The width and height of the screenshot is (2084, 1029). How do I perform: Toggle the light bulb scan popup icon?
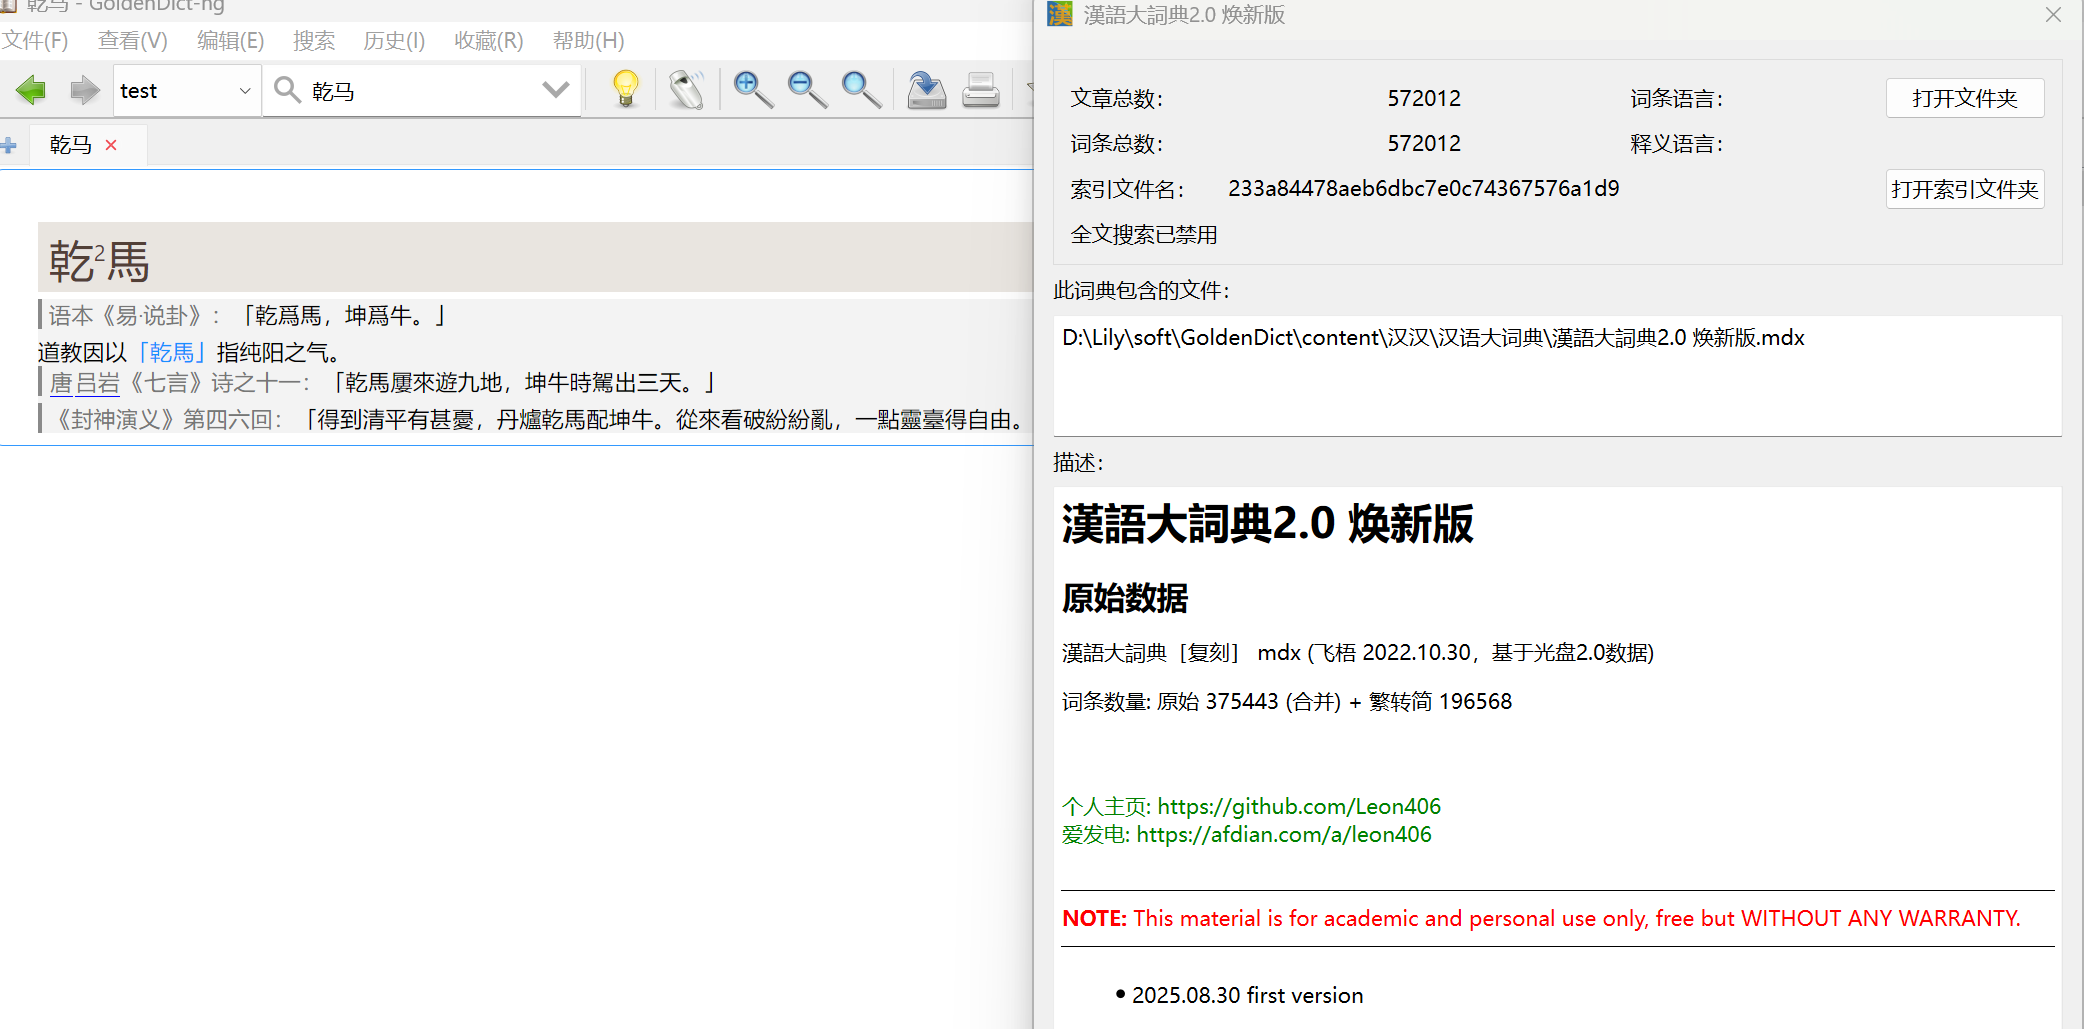[x=625, y=90]
